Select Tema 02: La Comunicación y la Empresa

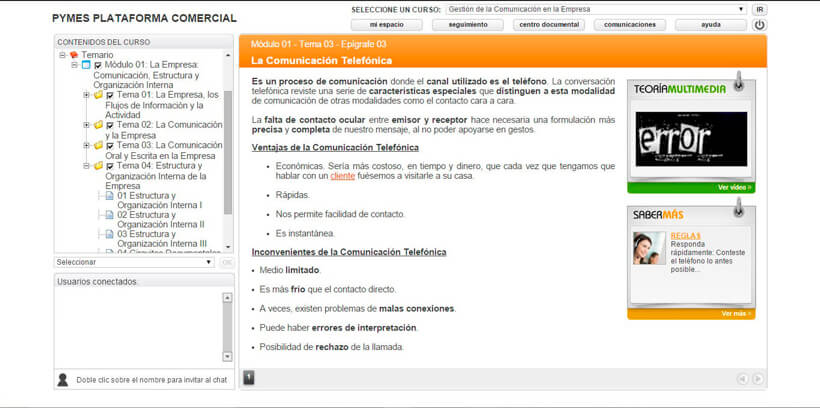(x=164, y=130)
